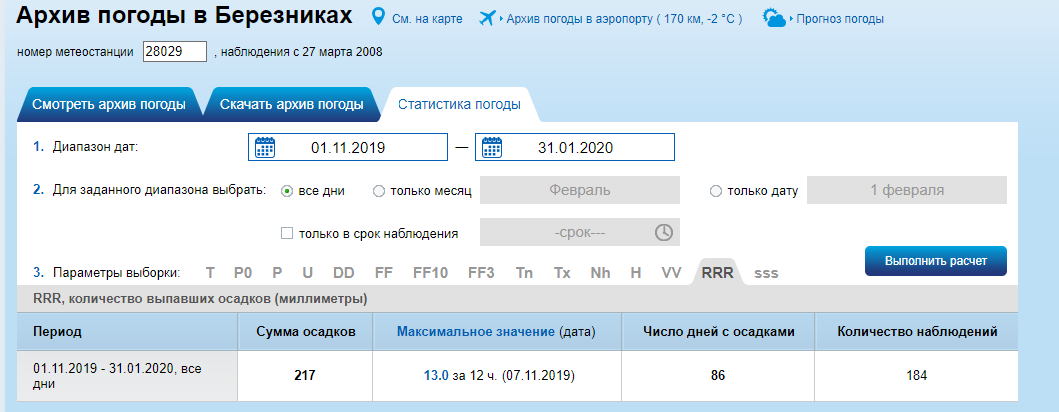Open the Февраль month dropdown

[x=580, y=190]
